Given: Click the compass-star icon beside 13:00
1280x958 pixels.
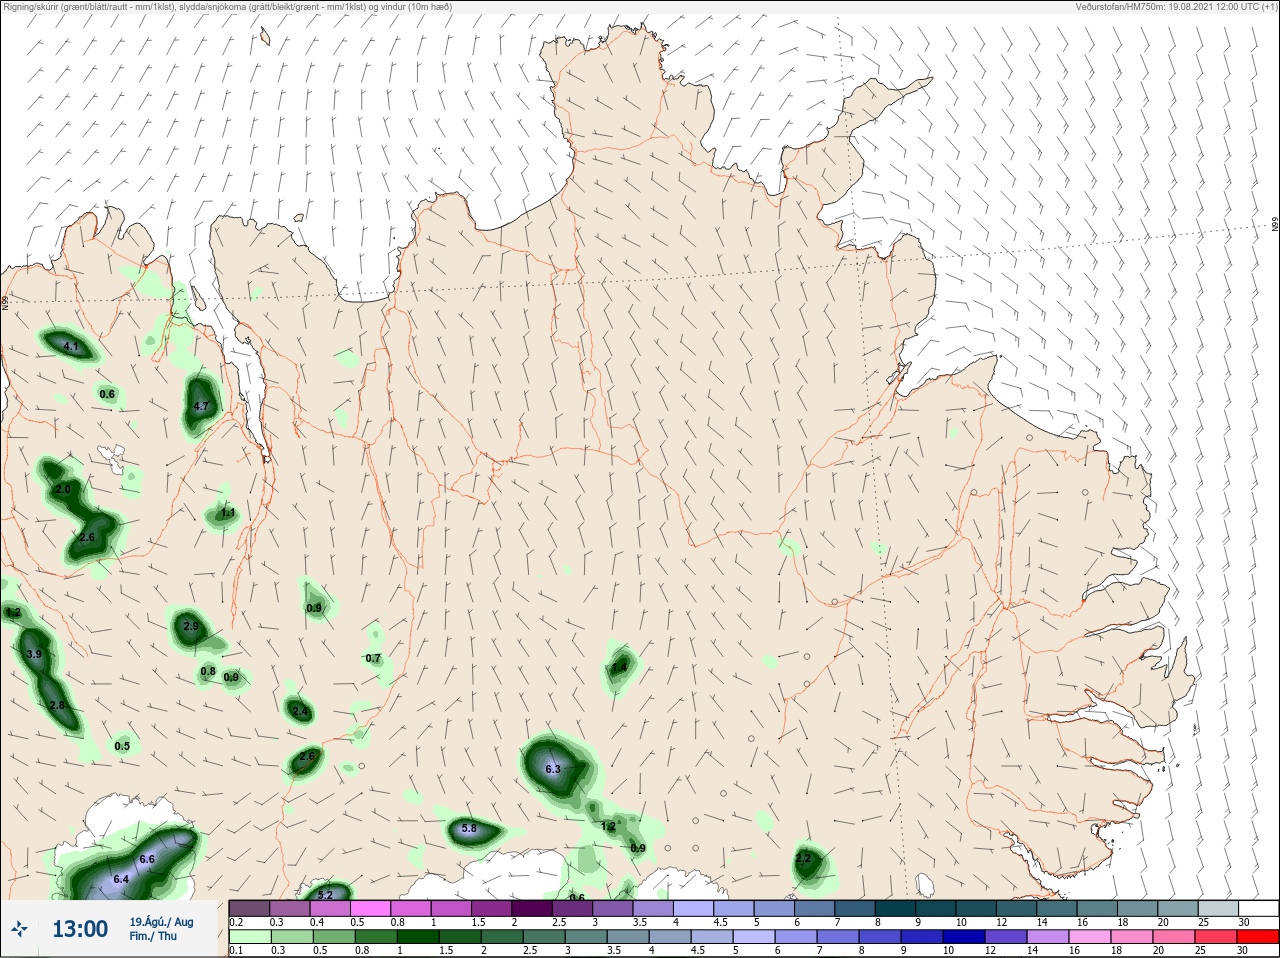Looking at the screenshot, I should coord(19,931).
